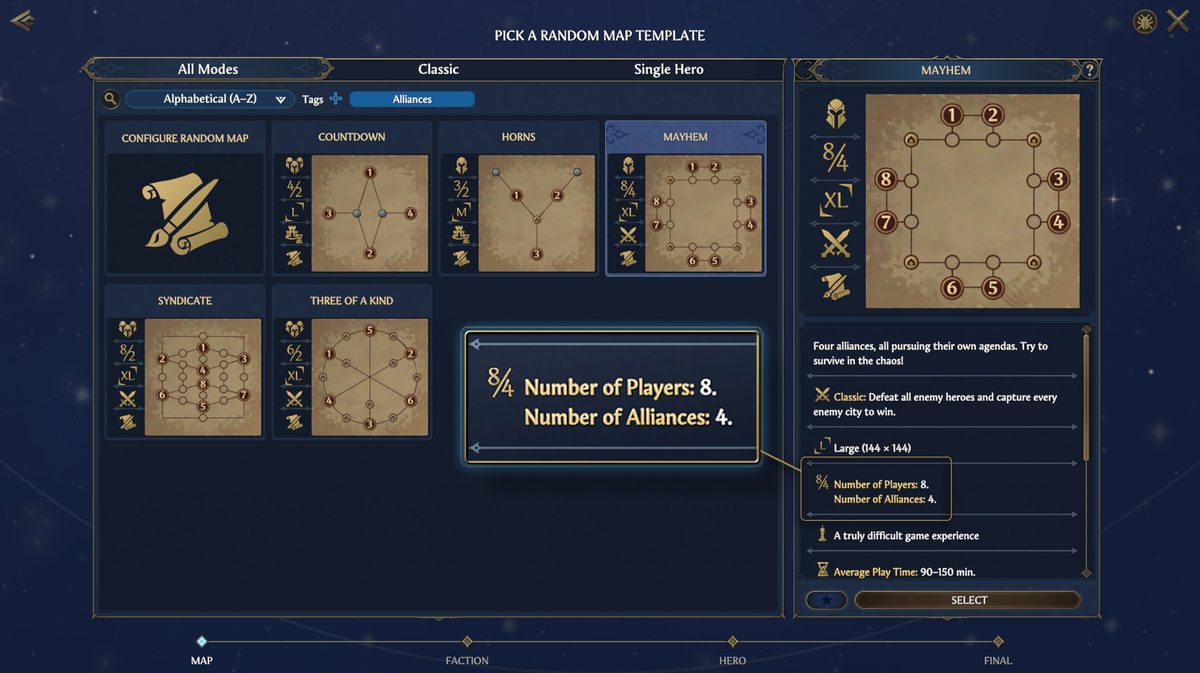This screenshot has height=673, width=1200.
Task: Jump to the HERO step marker
Action: [x=732, y=641]
